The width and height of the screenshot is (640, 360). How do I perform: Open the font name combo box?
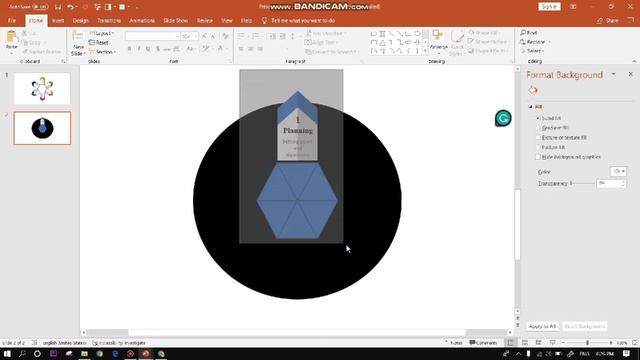(153, 36)
